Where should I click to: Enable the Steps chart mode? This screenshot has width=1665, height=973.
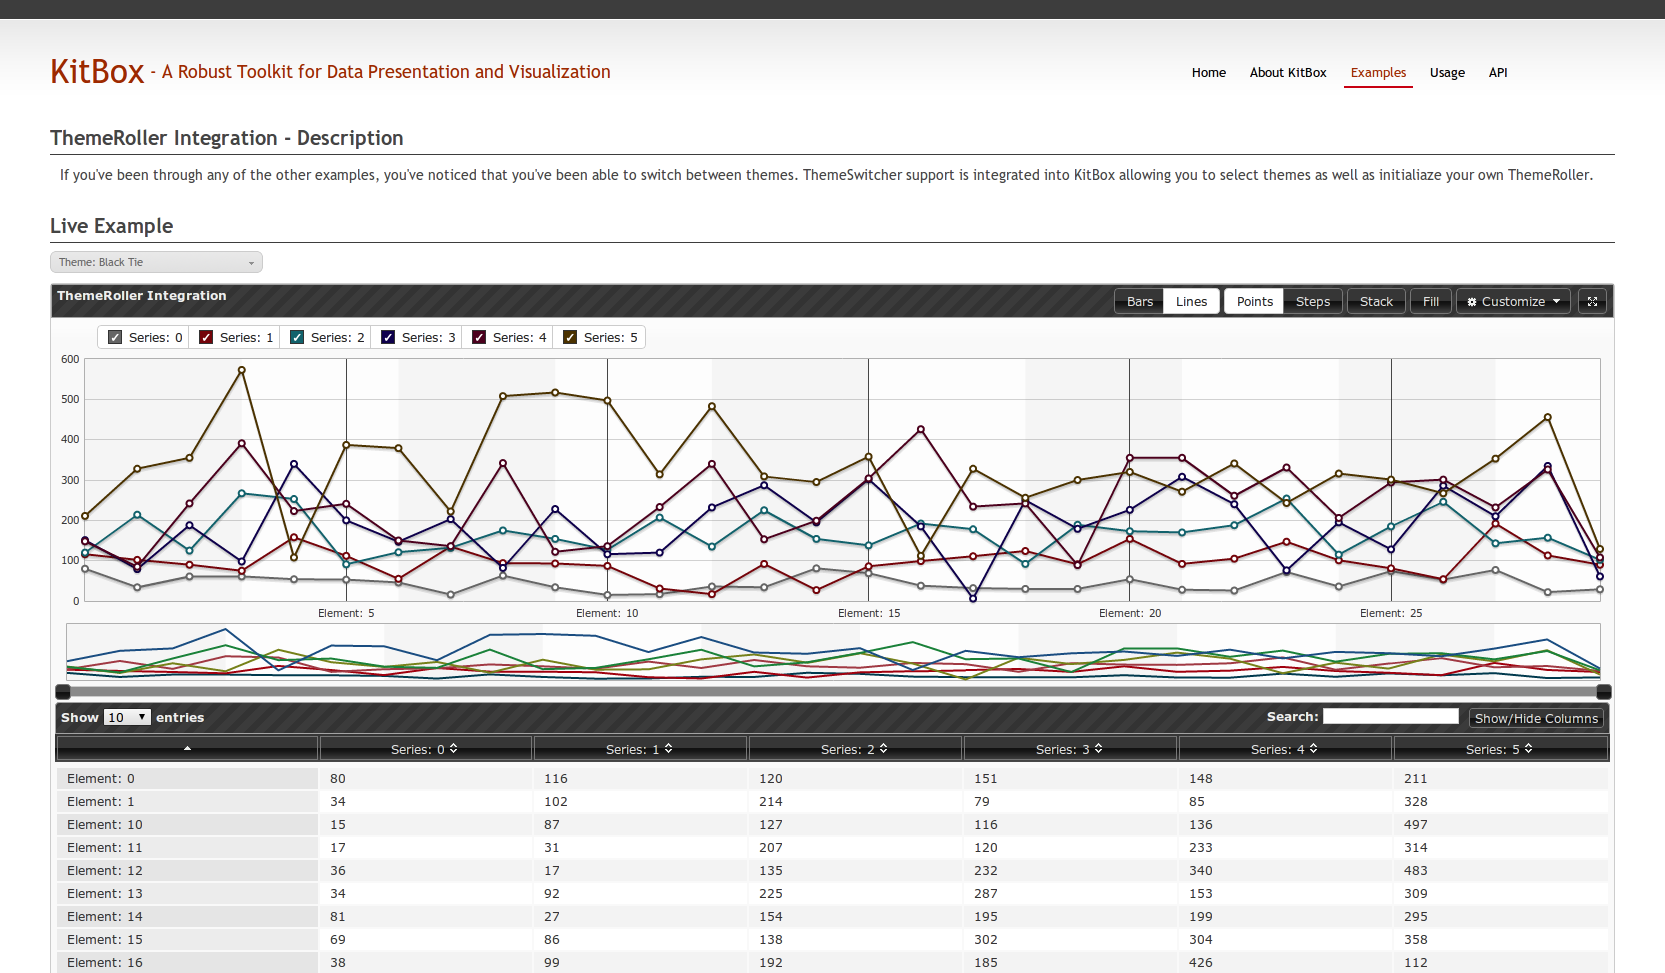tap(1313, 301)
